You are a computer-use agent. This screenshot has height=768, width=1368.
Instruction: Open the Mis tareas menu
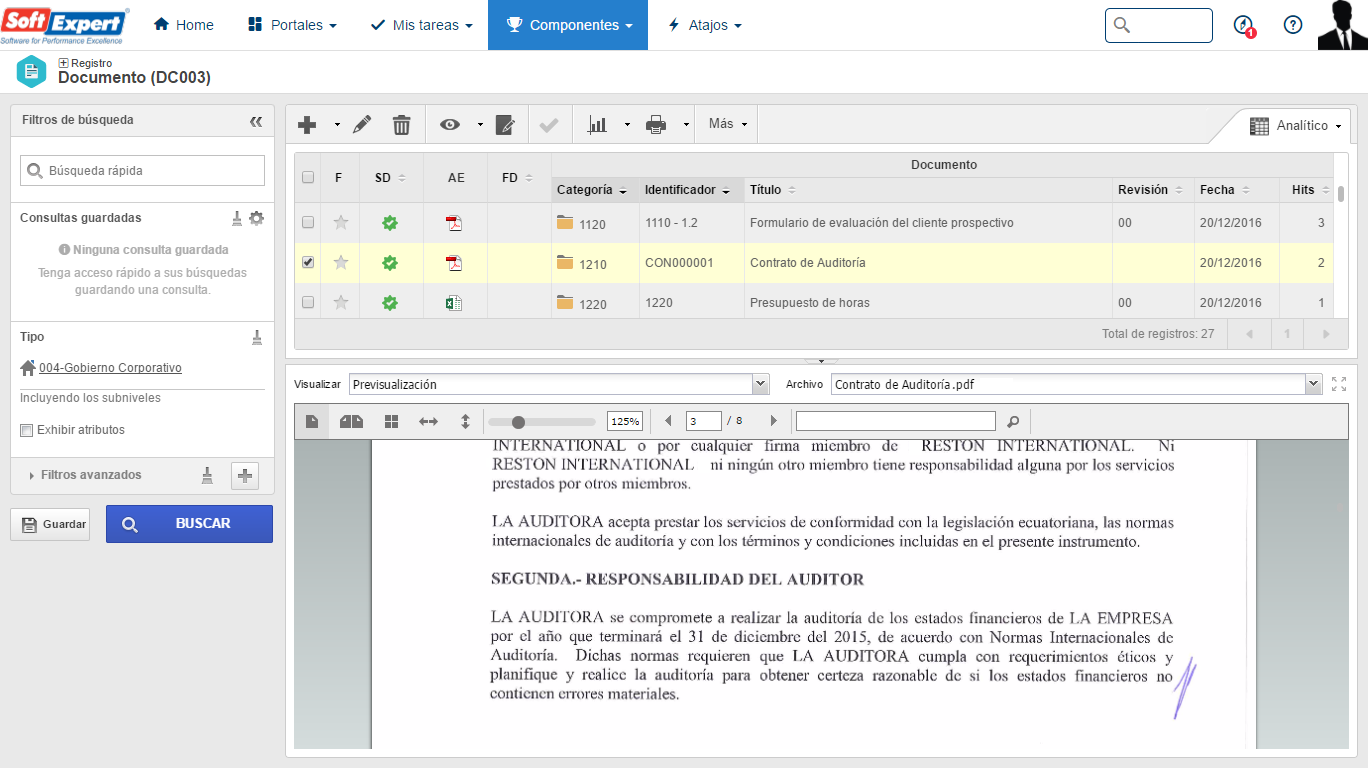[421, 25]
